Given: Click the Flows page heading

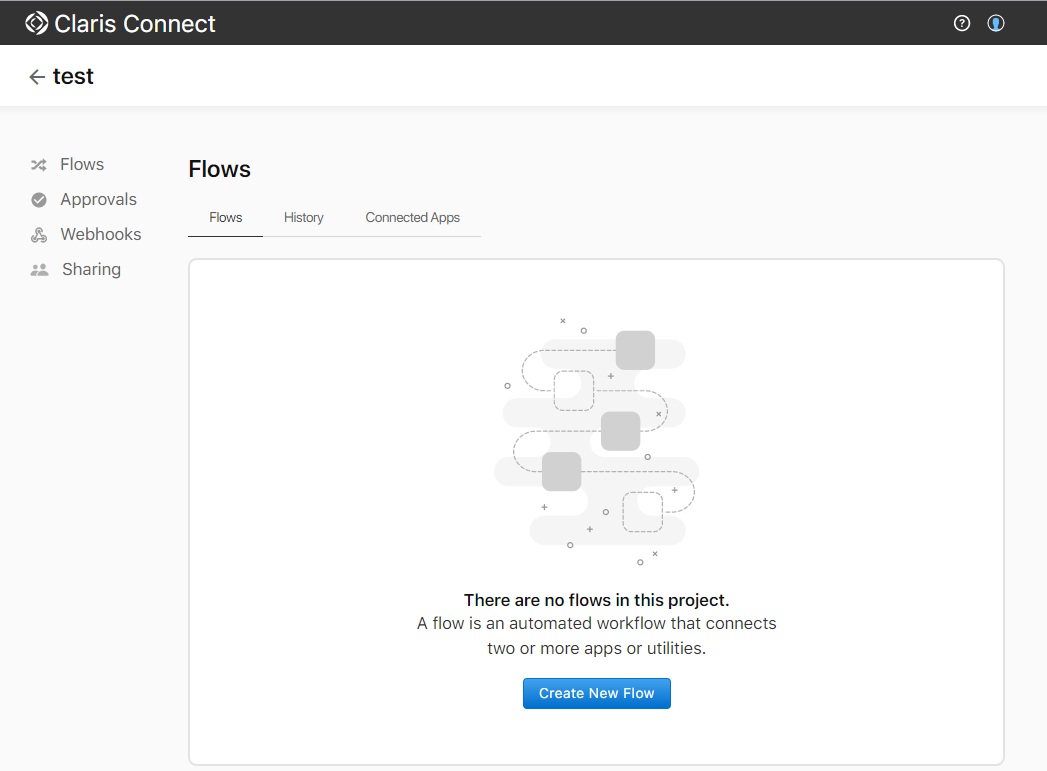Looking at the screenshot, I should [220, 169].
